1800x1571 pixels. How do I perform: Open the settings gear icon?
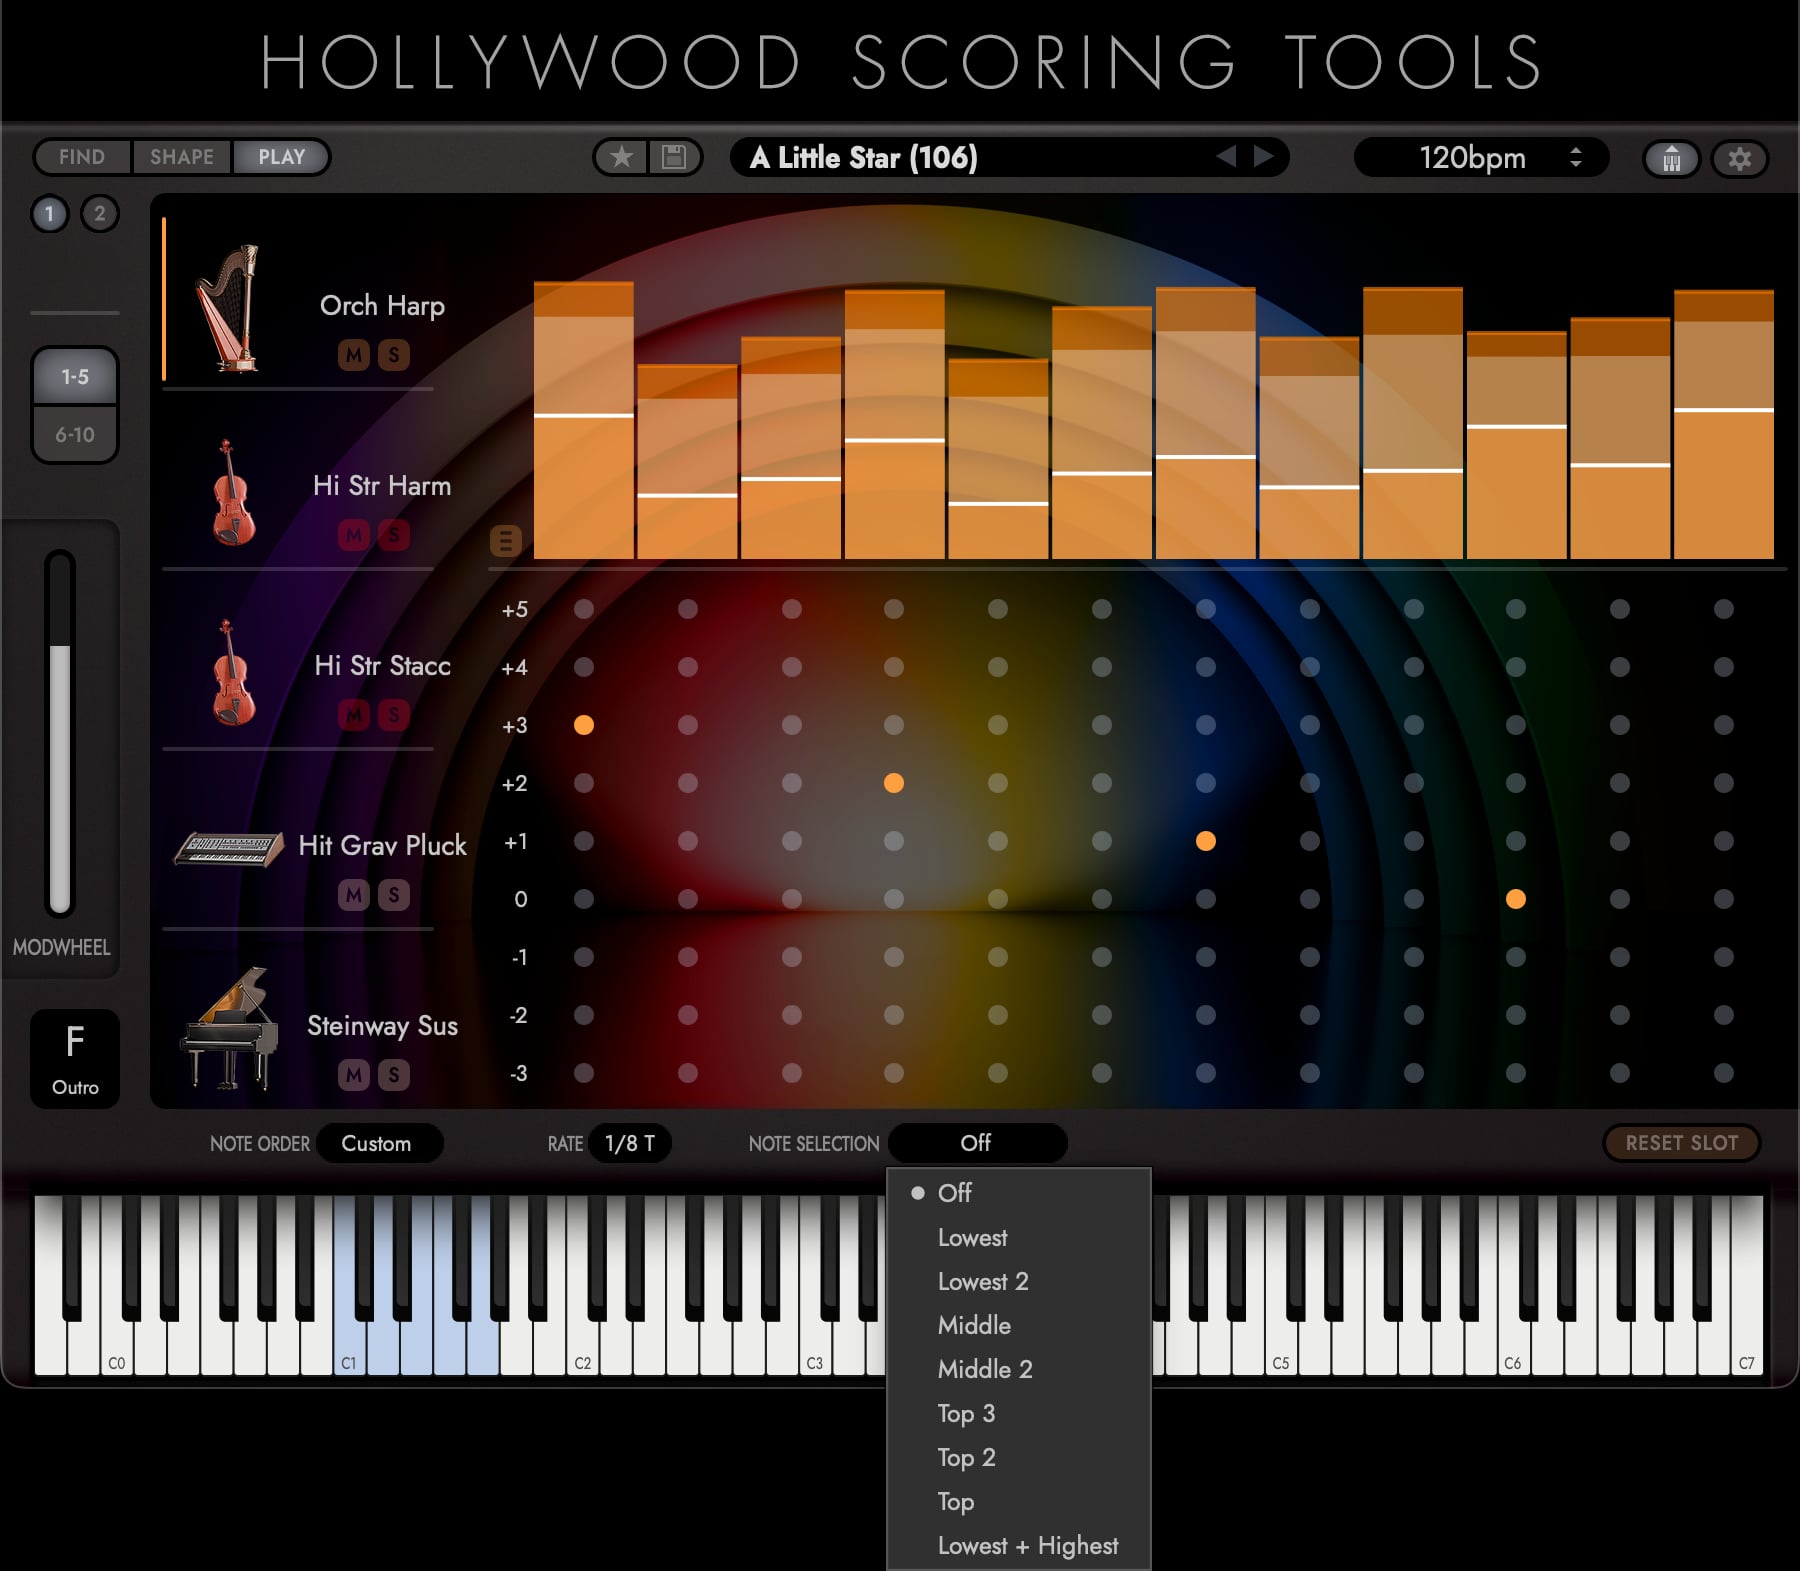[1740, 158]
